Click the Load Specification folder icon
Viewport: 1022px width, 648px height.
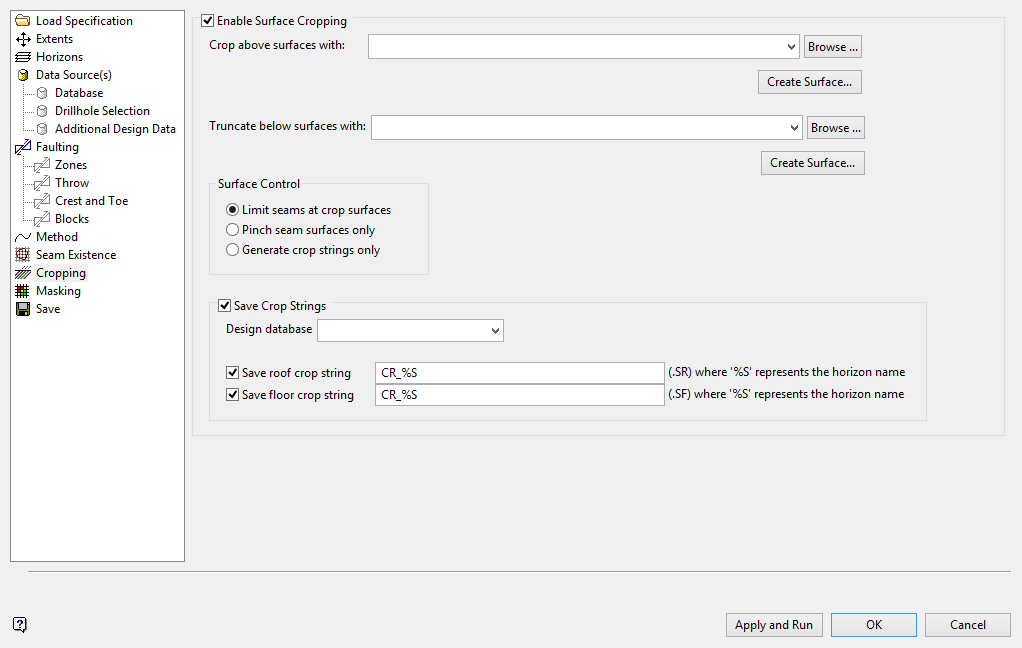(24, 21)
